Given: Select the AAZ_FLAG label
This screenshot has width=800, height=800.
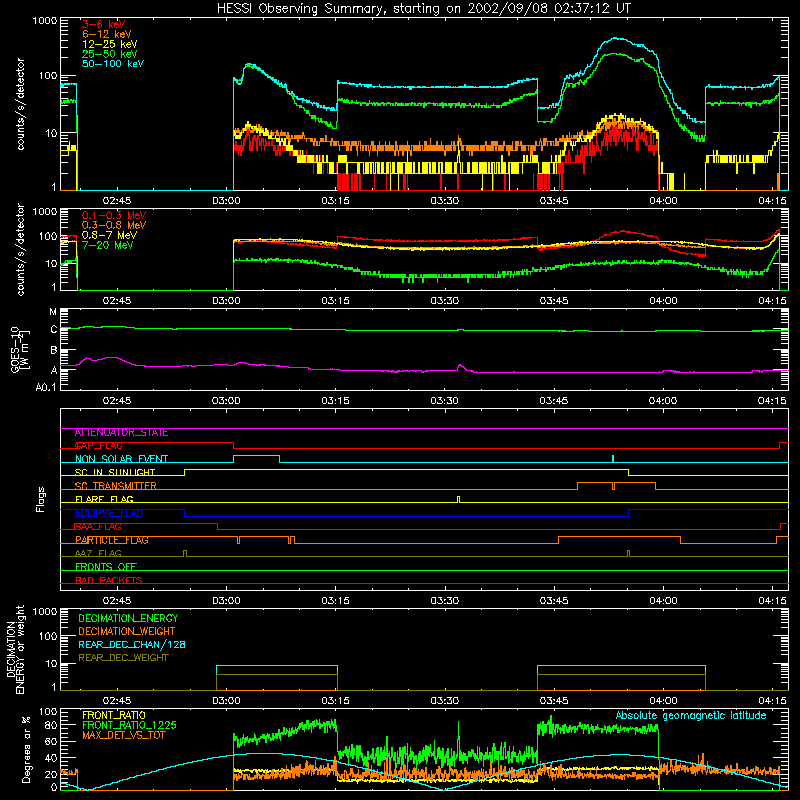Looking at the screenshot, I should tap(98, 553).
